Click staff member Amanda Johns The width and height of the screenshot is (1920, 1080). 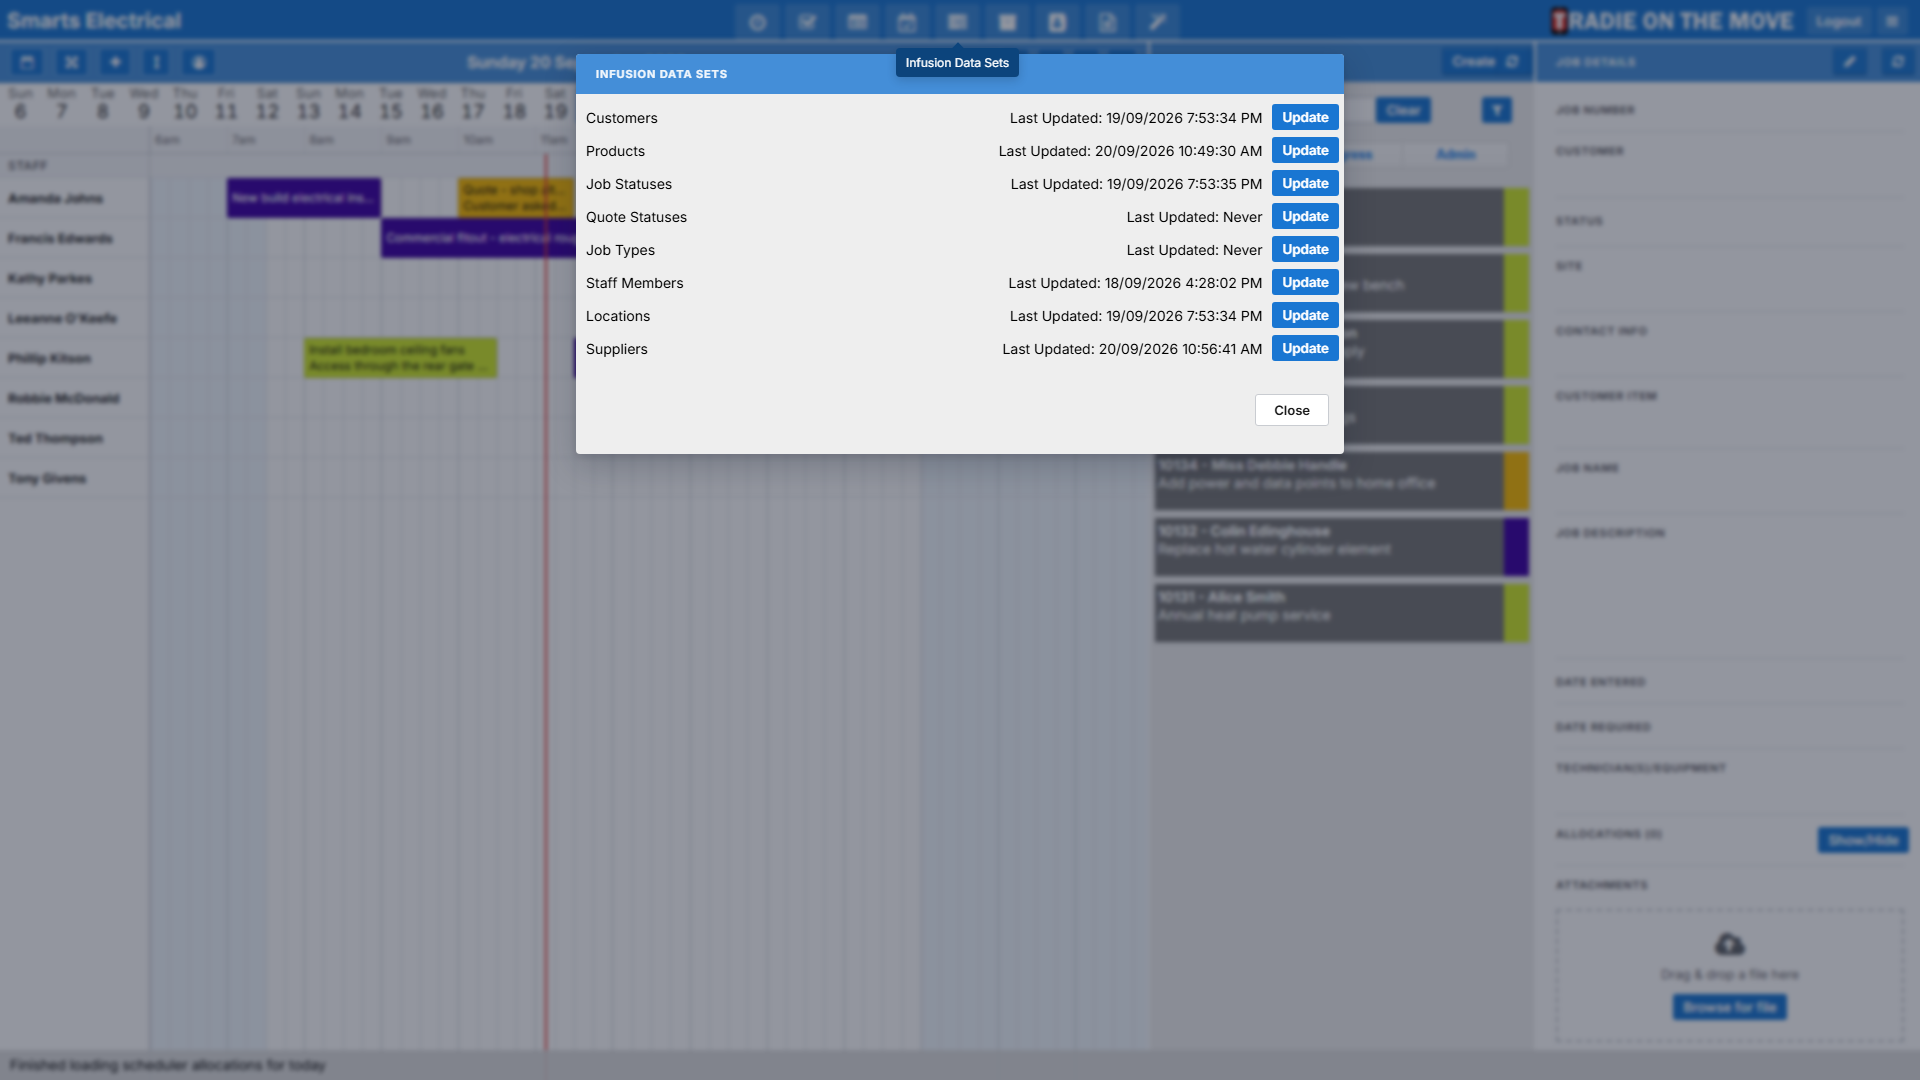click(x=56, y=198)
